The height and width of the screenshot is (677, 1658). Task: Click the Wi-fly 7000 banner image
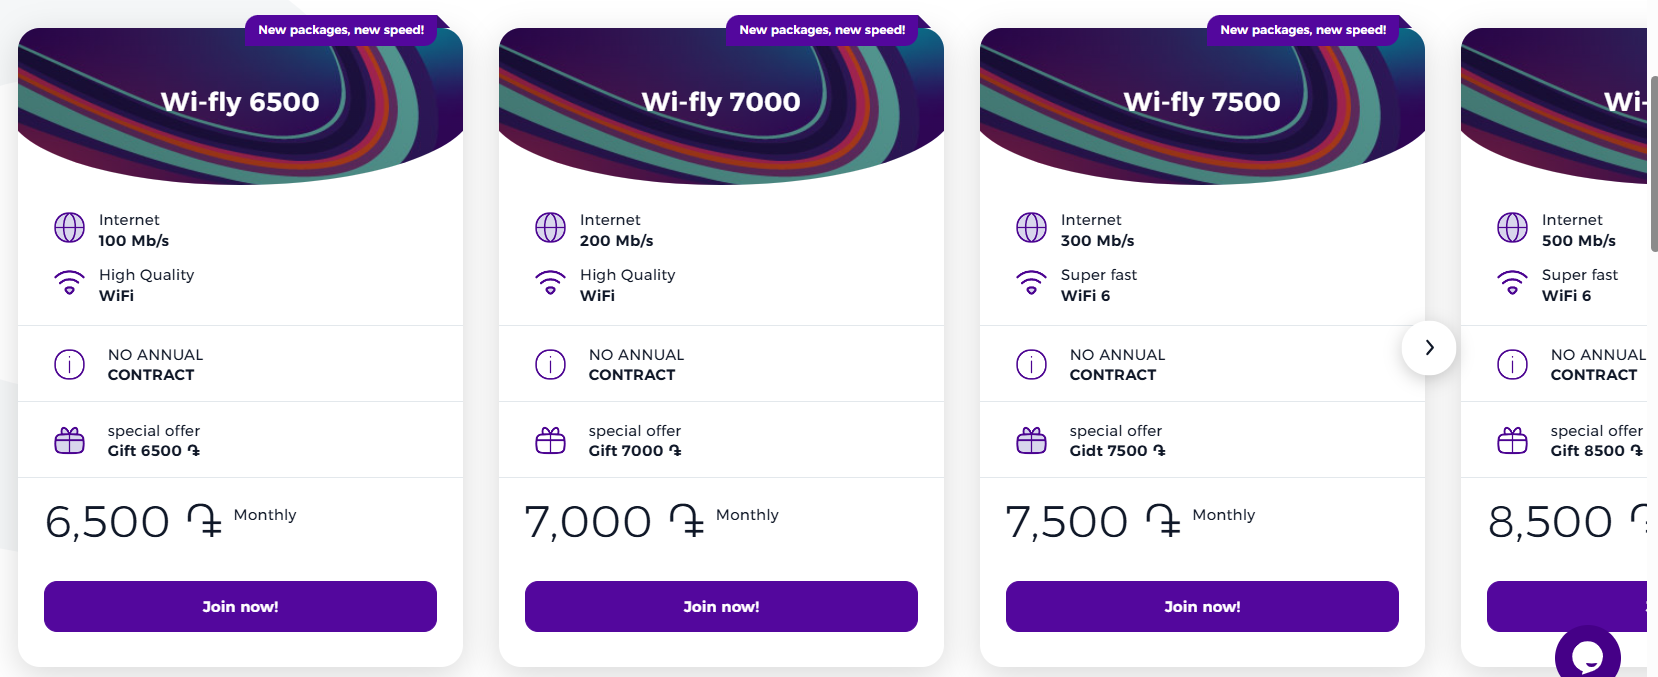[x=721, y=105]
